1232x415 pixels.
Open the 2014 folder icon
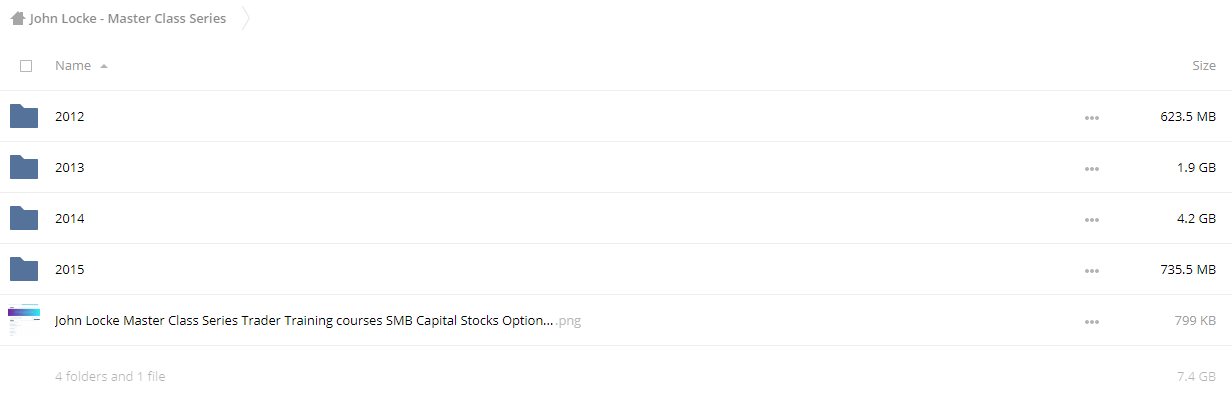click(x=24, y=218)
